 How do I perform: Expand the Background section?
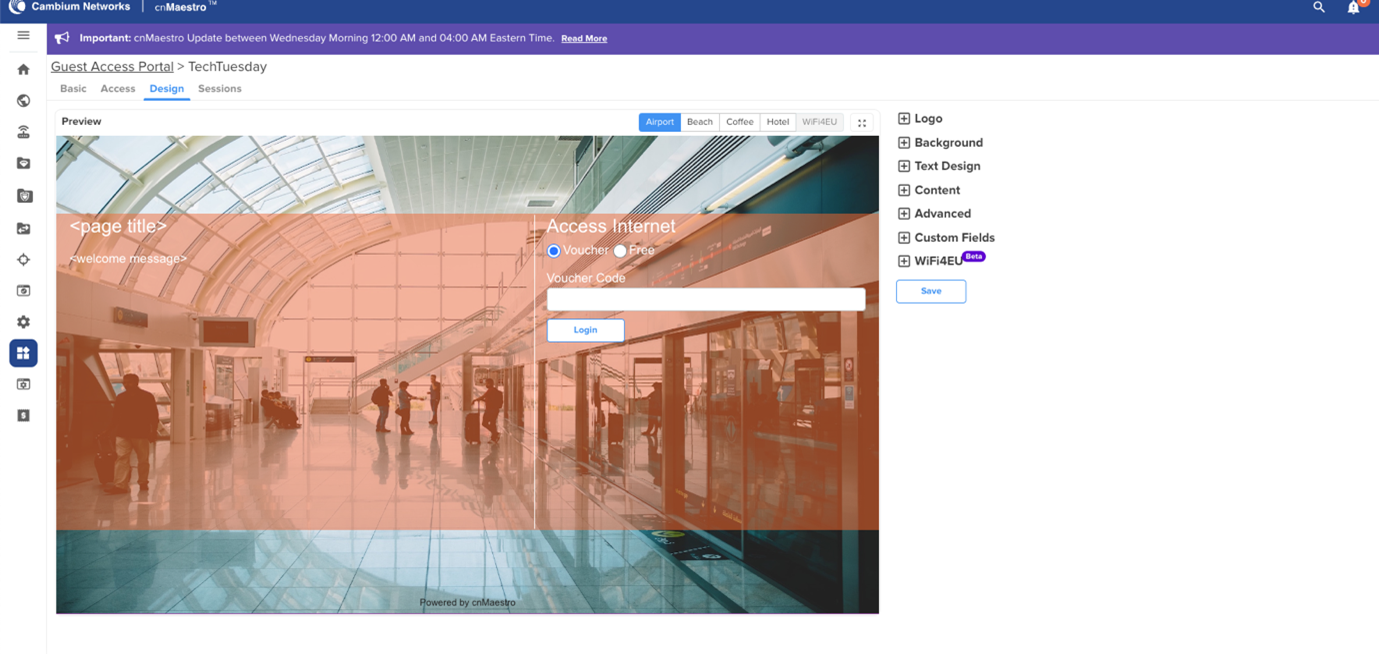904,143
